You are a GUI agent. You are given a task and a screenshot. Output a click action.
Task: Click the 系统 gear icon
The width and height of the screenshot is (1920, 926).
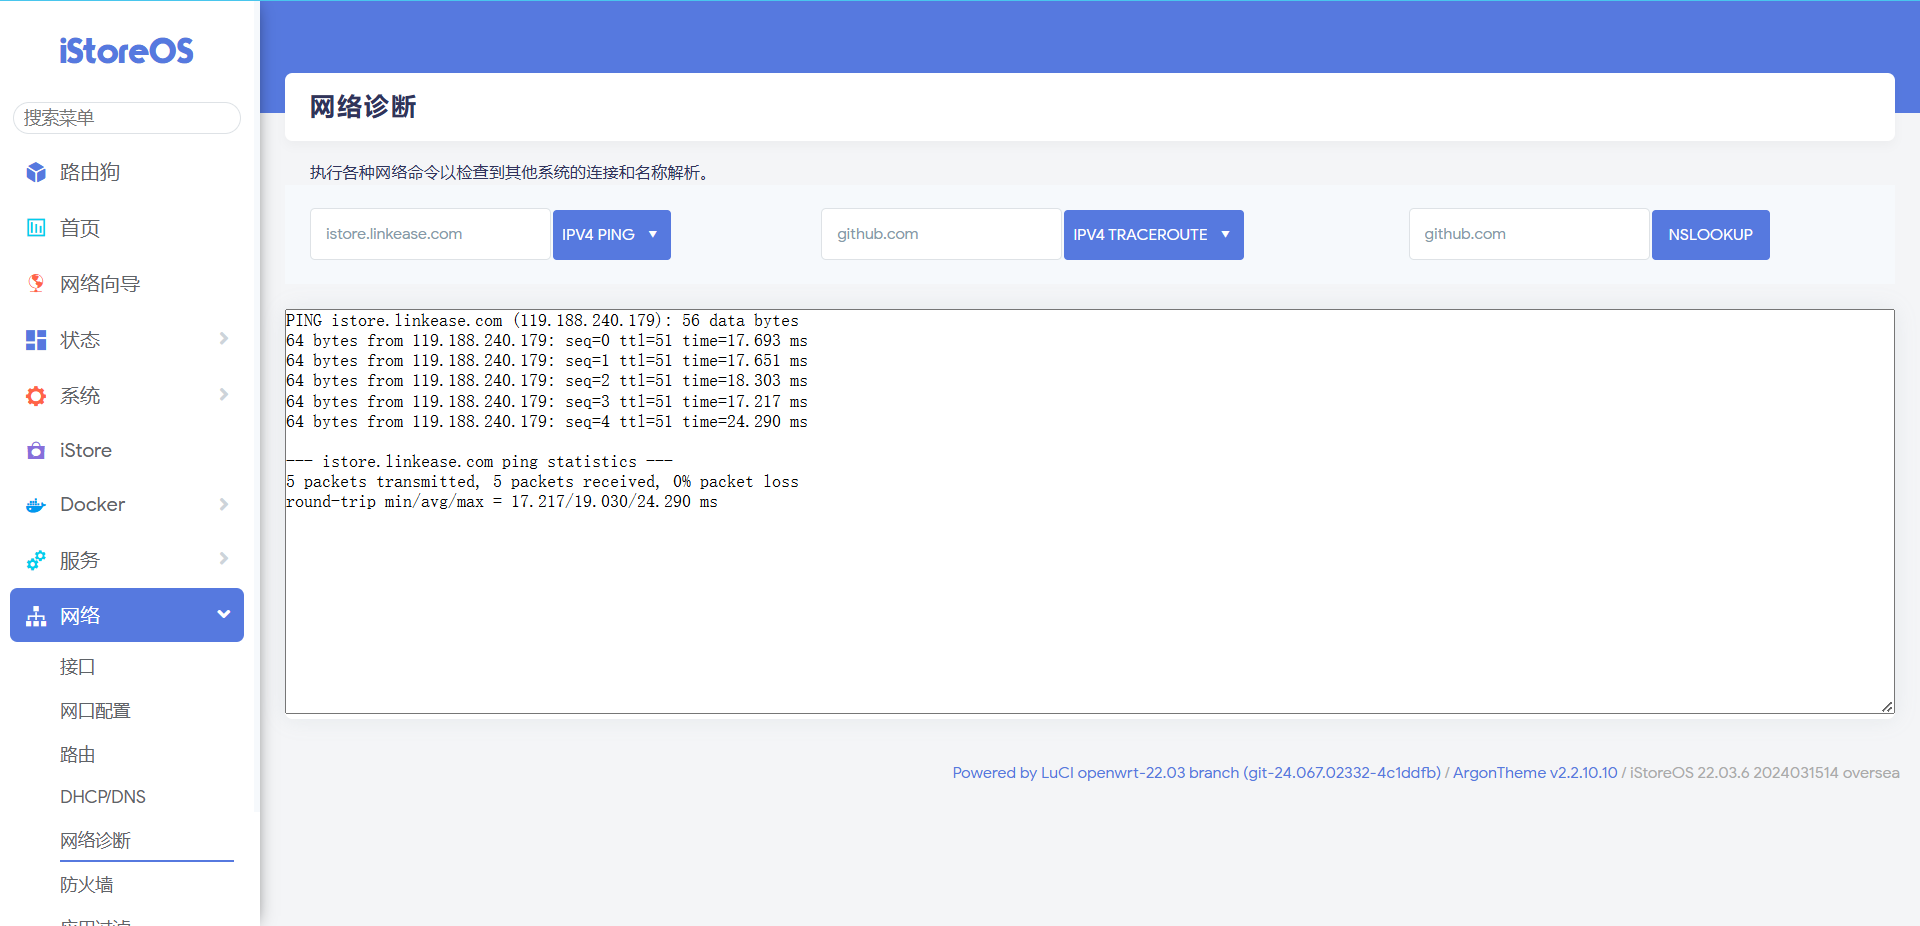(x=36, y=396)
